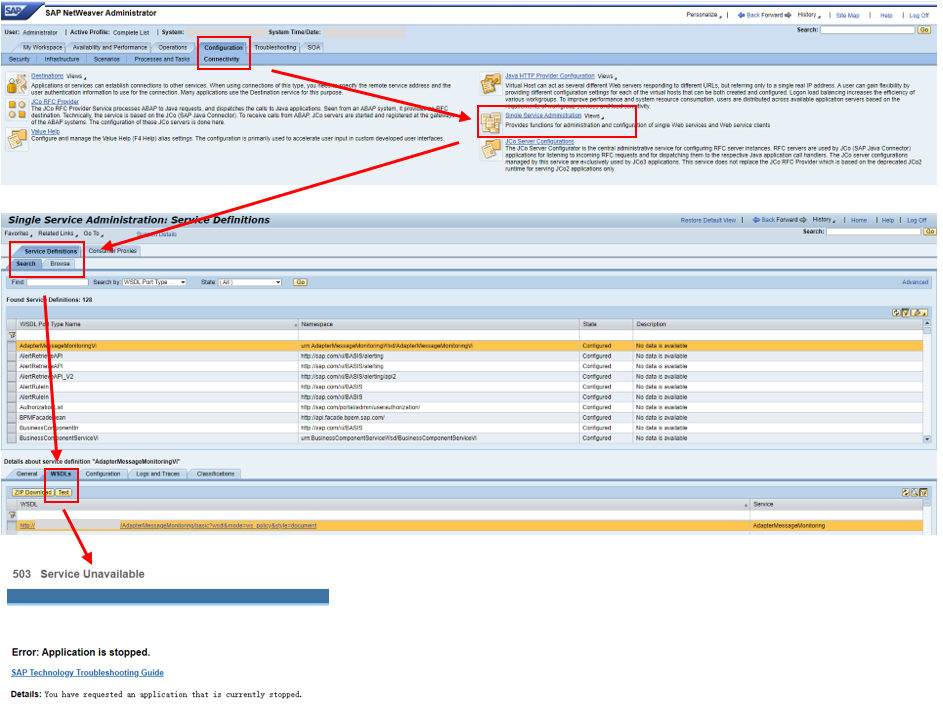This screenshot has height=712, width=943.
Task: Open the SOA tab
Action: [x=313, y=48]
